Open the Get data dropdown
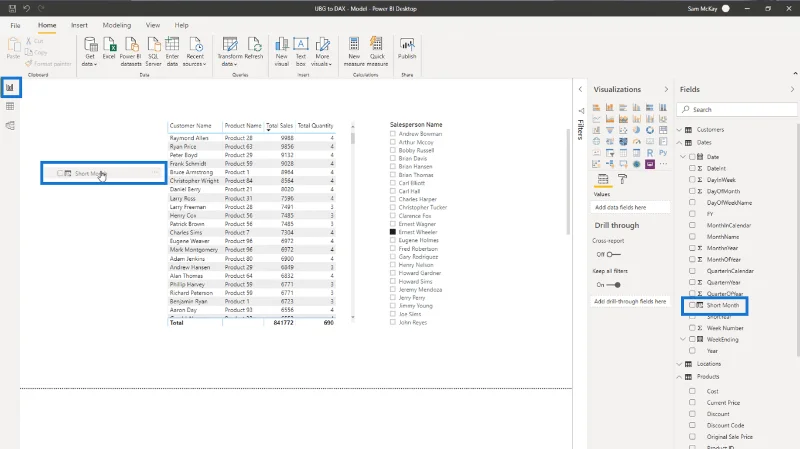Image resolution: width=800 pixels, height=449 pixels. click(x=90, y=52)
